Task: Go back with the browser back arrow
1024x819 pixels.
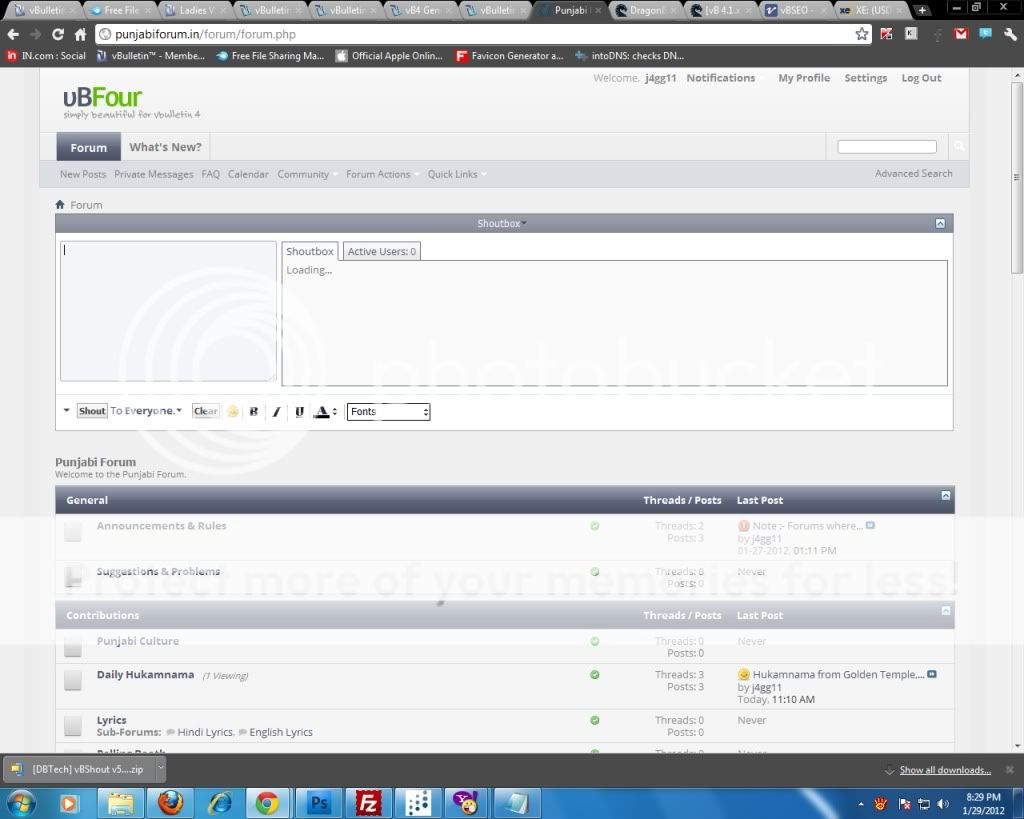Action: (x=13, y=34)
